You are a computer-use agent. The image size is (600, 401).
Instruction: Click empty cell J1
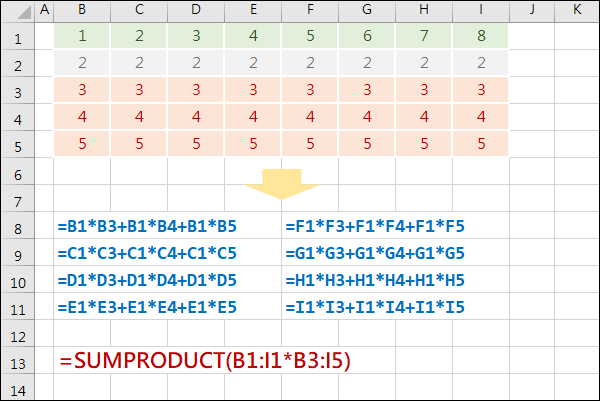[532, 36]
